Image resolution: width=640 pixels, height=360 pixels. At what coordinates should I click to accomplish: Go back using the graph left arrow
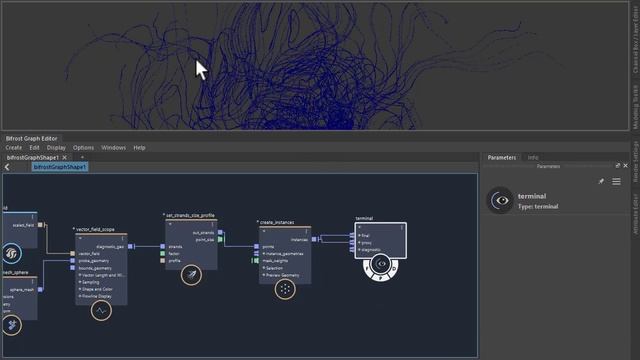click(7, 167)
